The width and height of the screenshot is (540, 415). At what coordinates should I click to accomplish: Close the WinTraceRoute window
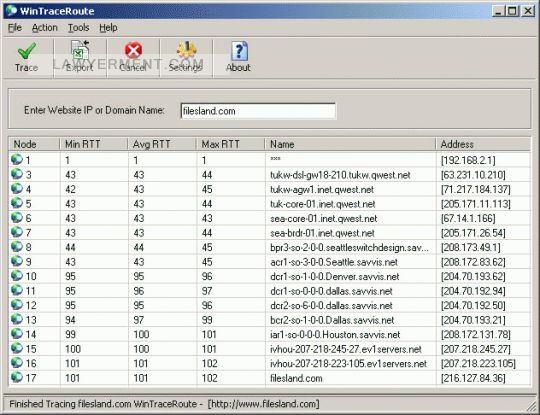(x=528, y=11)
